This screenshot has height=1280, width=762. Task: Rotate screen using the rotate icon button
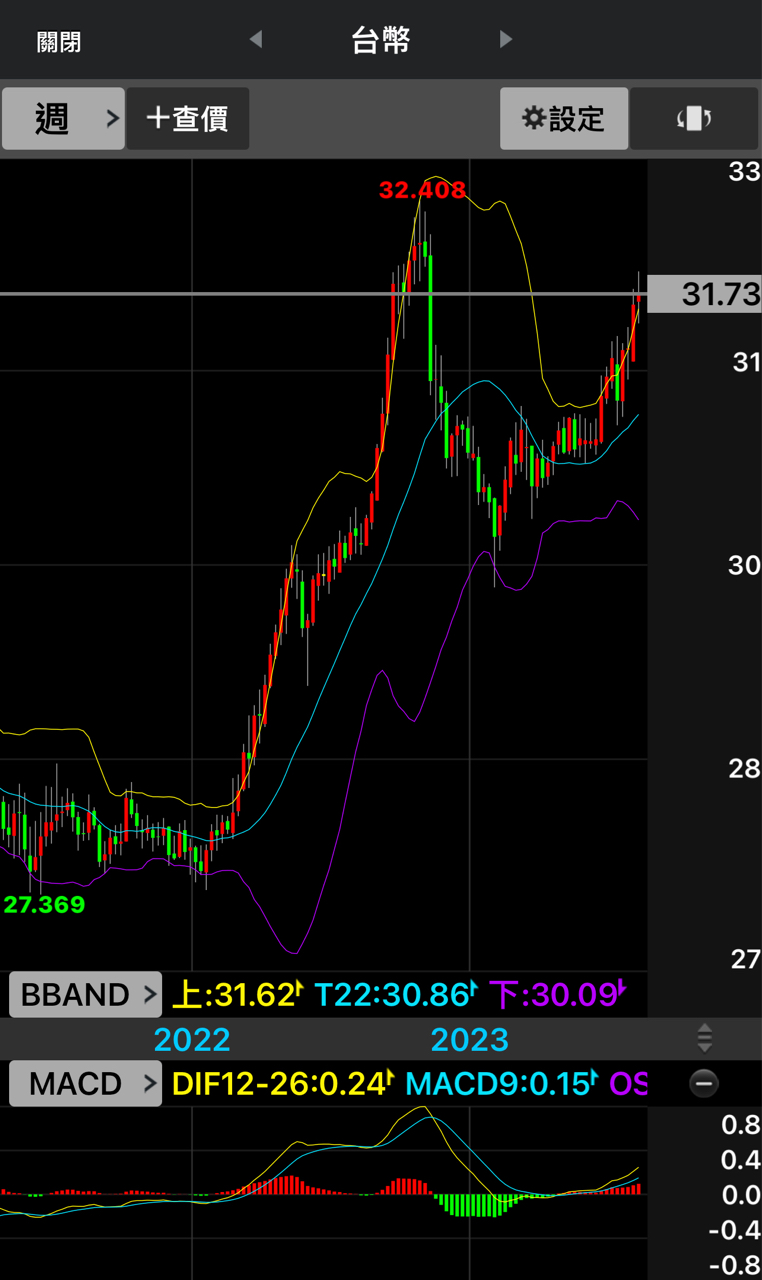point(694,119)
